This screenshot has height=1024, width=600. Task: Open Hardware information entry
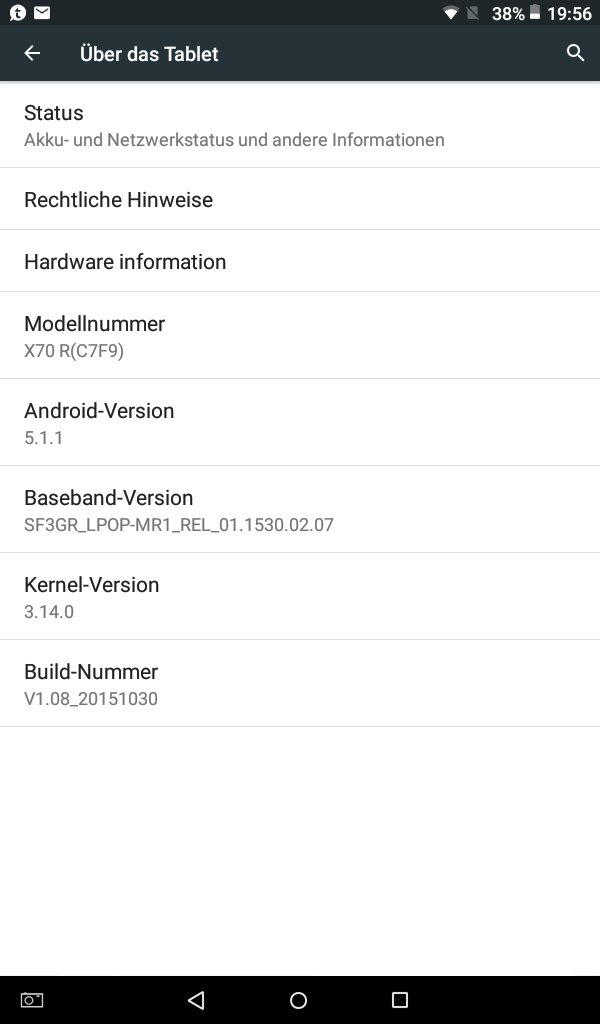pyautogui.click(x=300, y=261)
